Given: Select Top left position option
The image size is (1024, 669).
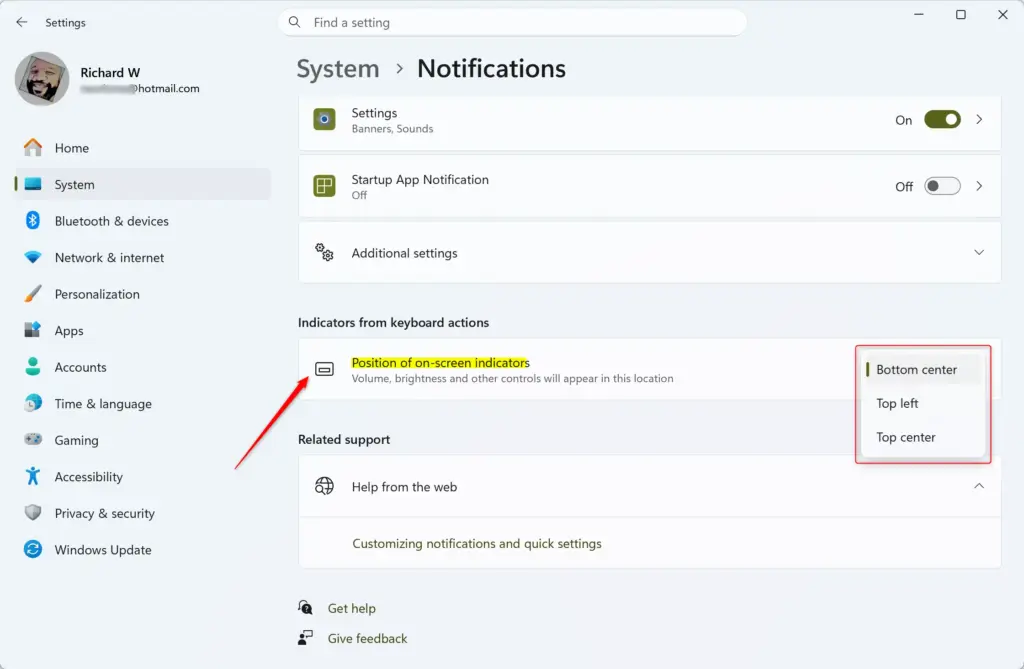Looking at the screenshot, I should coord(922,403).
